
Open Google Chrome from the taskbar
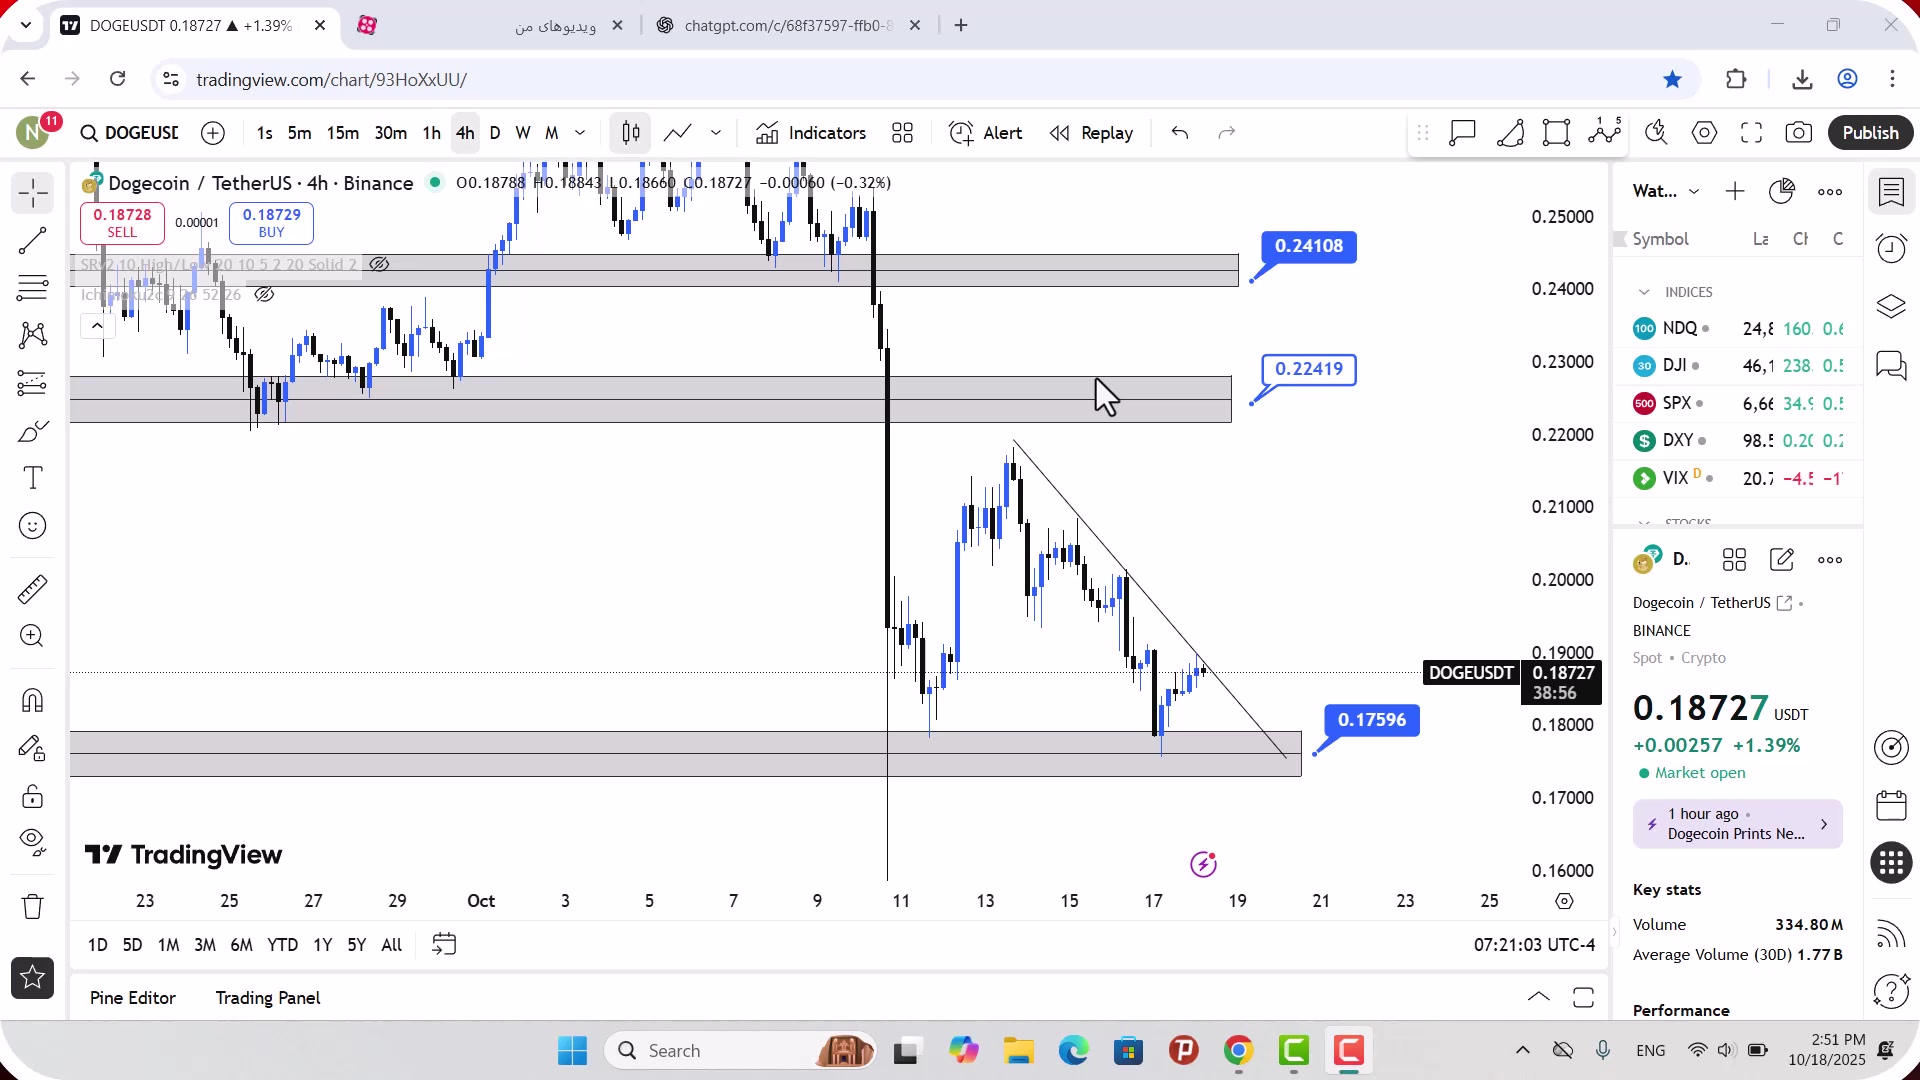click(1238, 1051)
